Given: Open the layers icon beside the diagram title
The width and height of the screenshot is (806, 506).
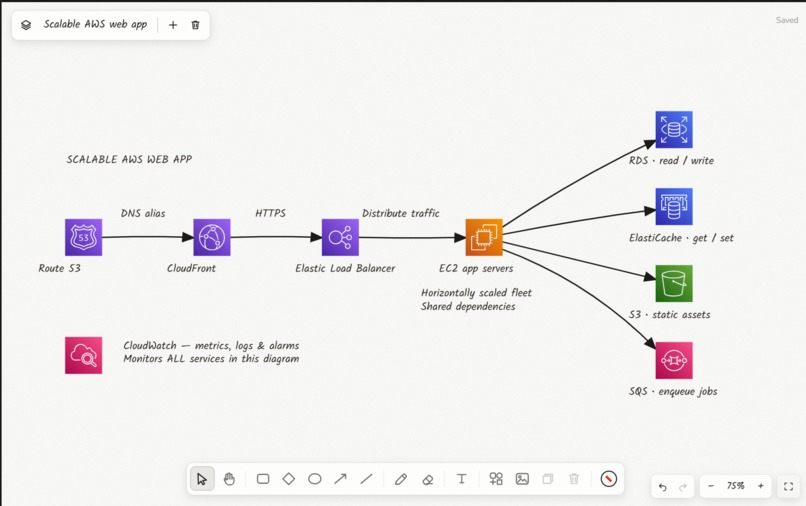Looking at the screenshot, I should (x=26, y=25).
